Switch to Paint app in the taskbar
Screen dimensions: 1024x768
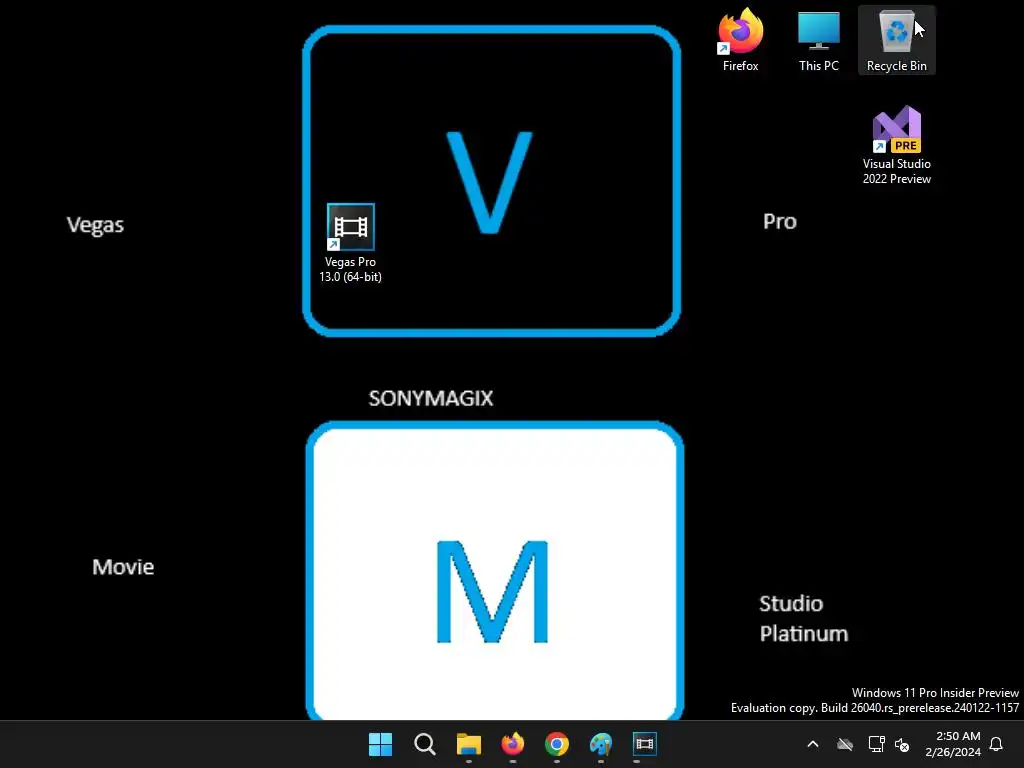pyautogui.click(x=601, y=744)
